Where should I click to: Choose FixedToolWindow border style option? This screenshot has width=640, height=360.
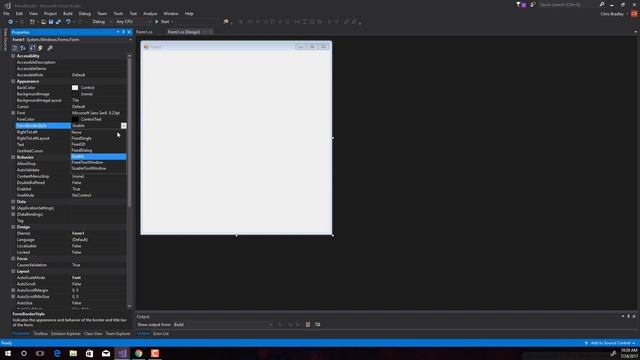pos(98,162)
